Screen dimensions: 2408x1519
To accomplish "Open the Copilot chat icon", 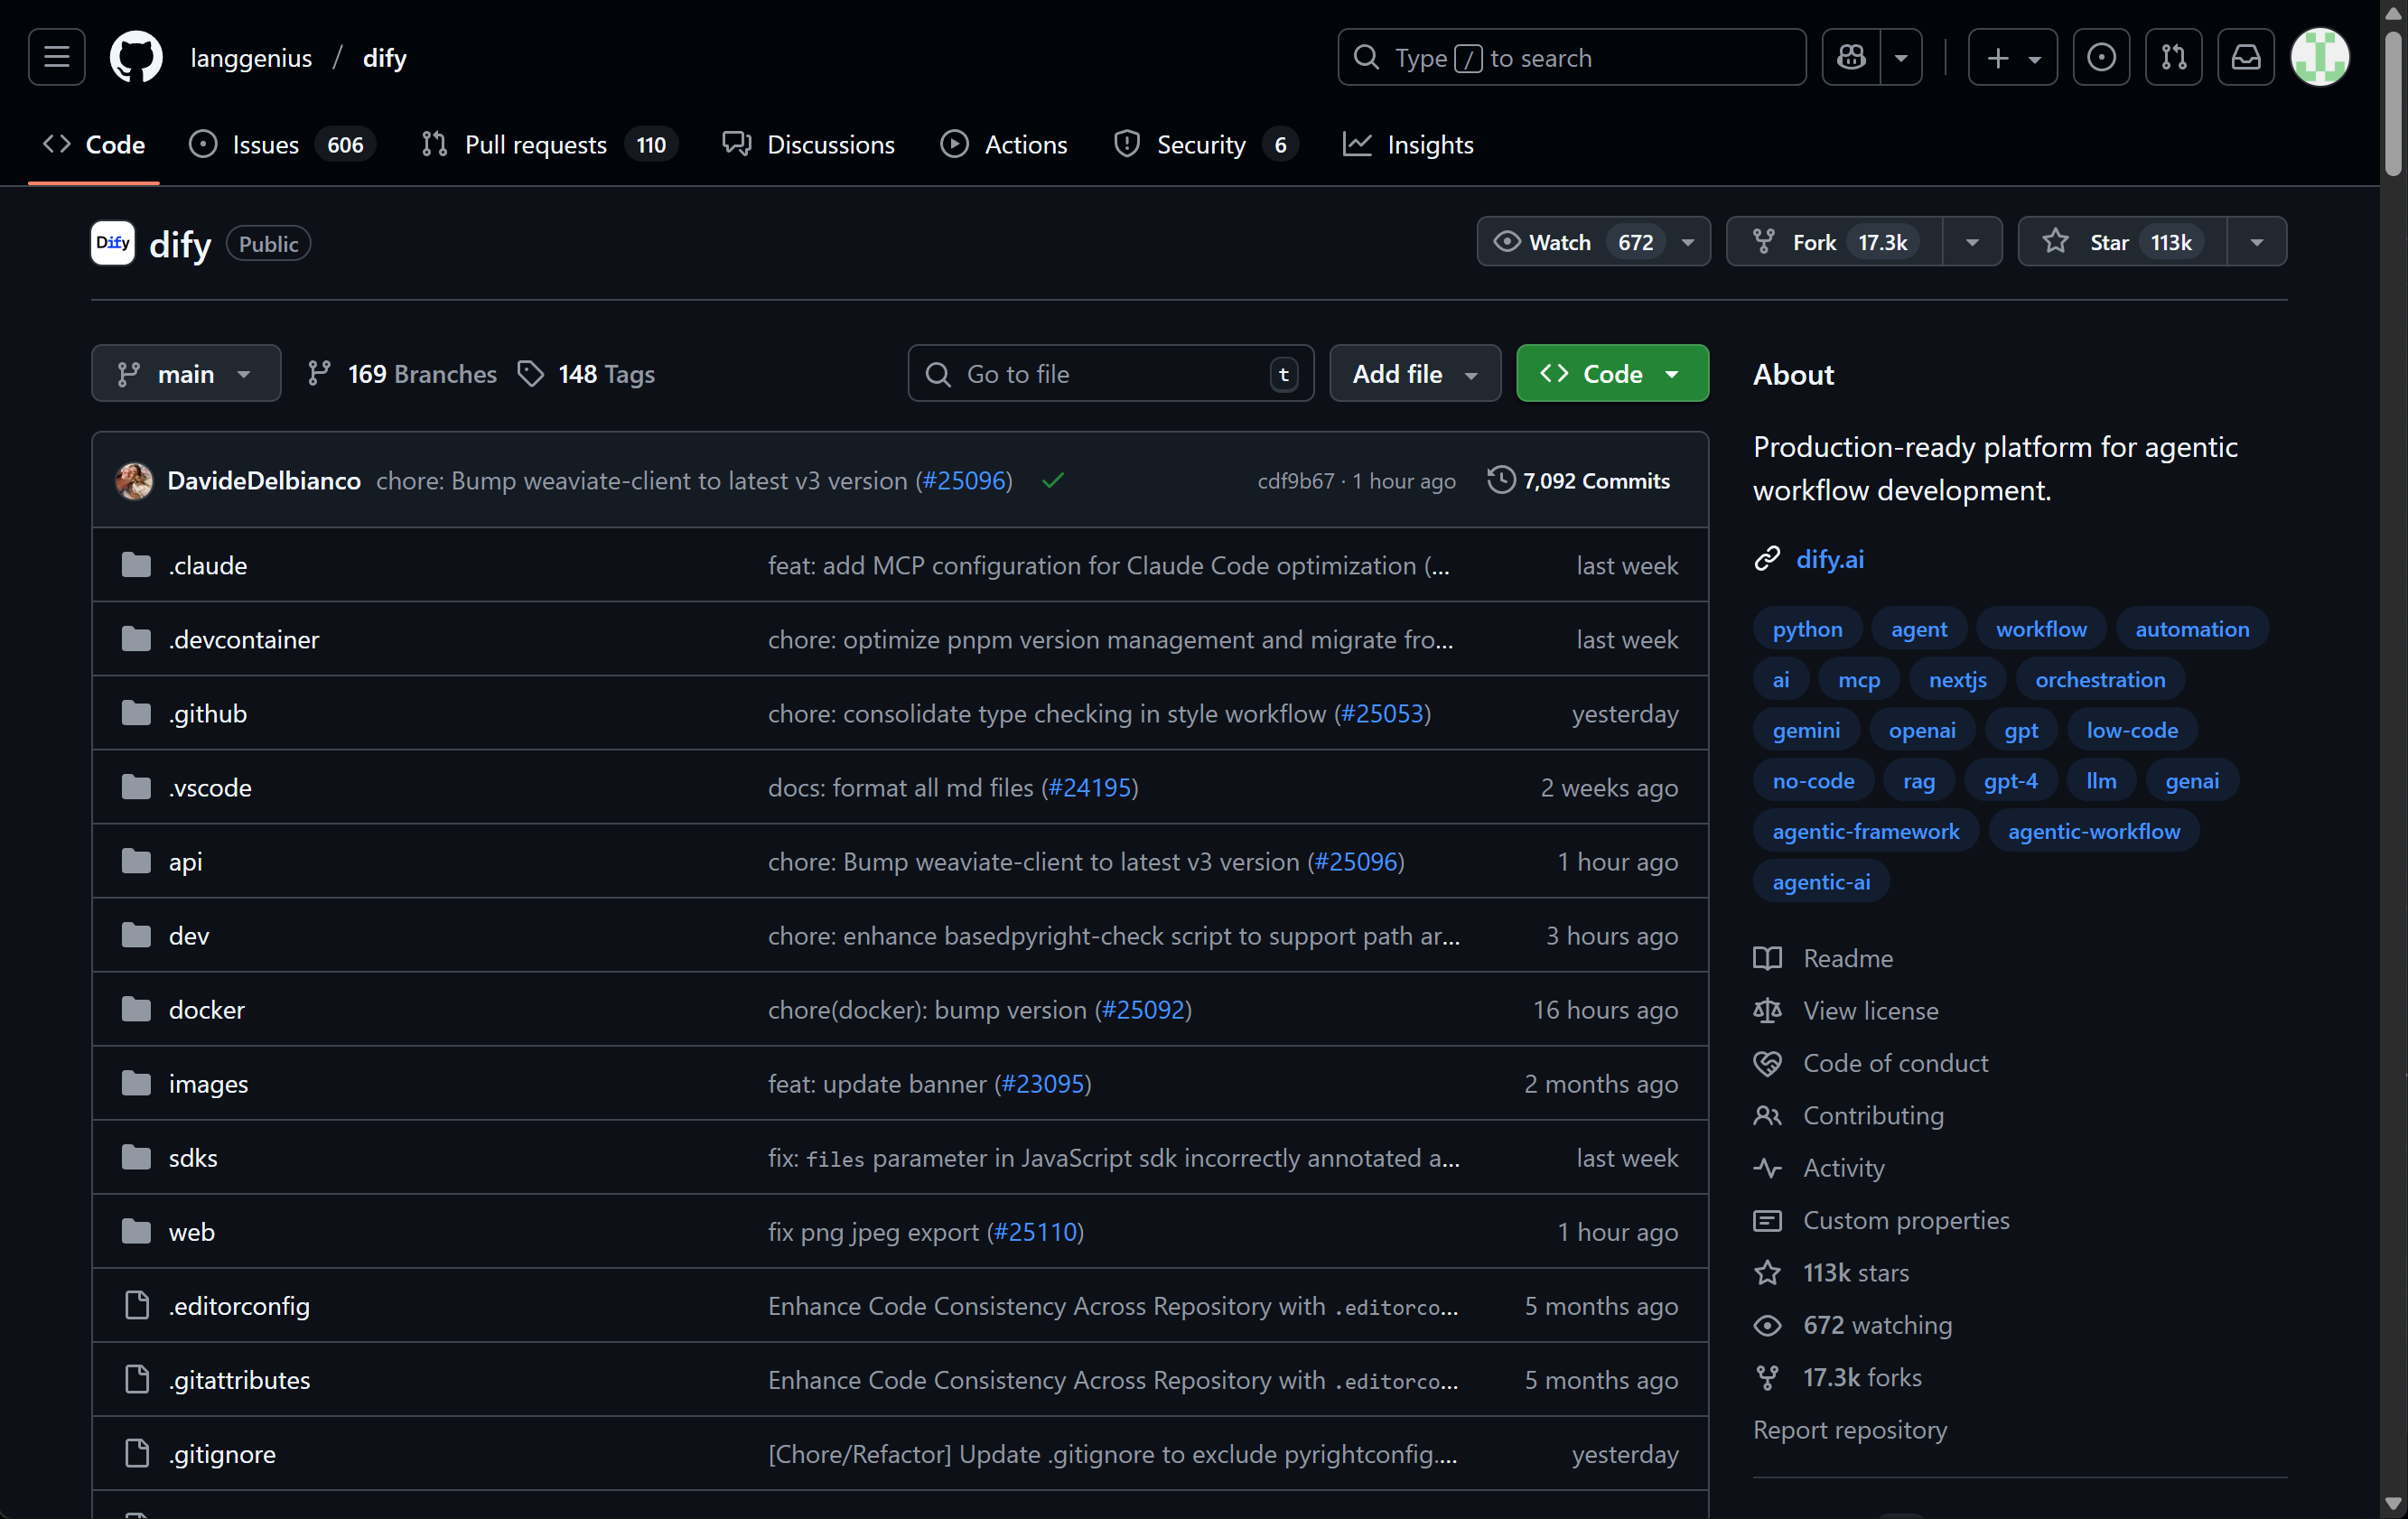I will tap(1851, 57).
